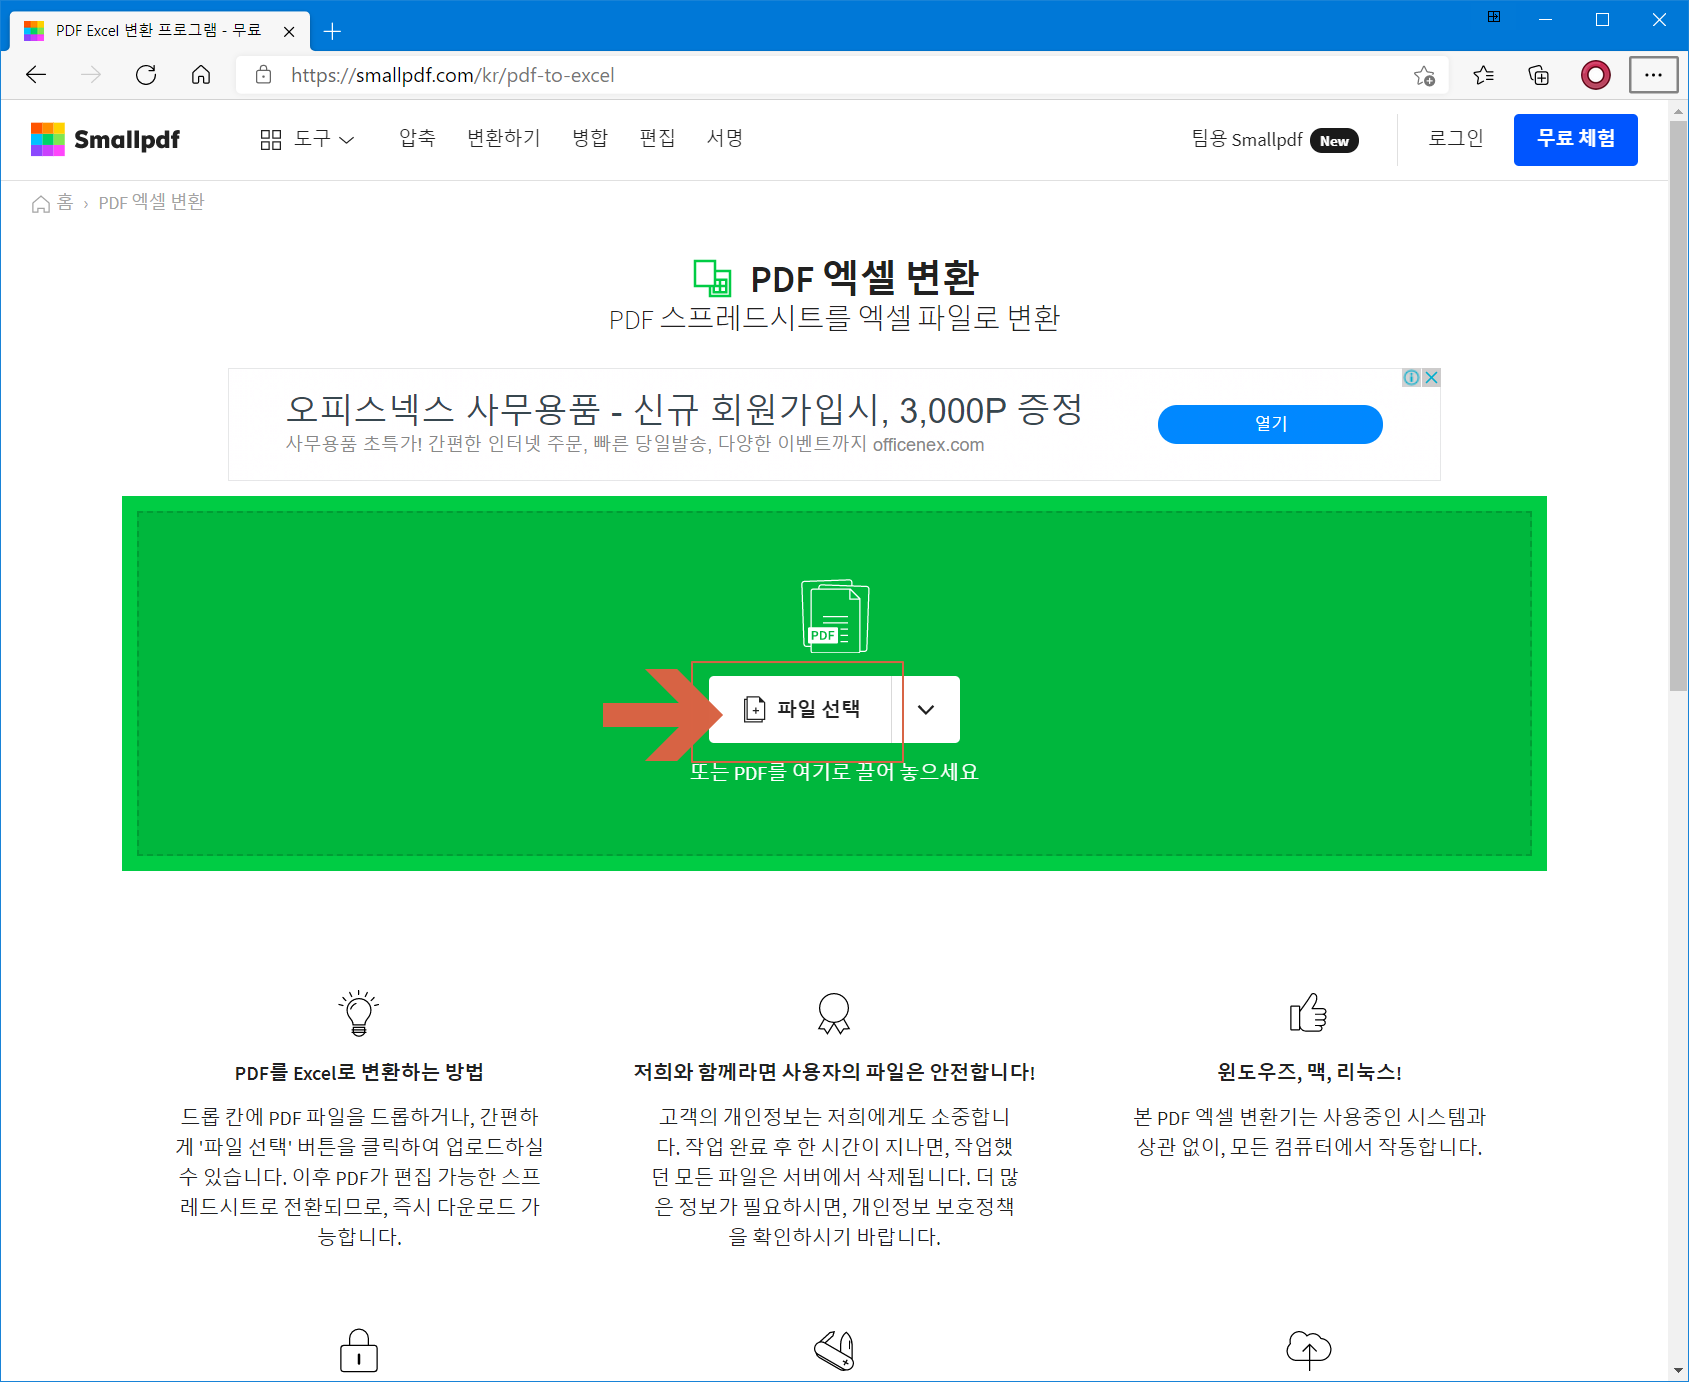1689x1382 pixels.
Task: Open 팀용 Smallpdf New link
Action: click(1275, 140)
